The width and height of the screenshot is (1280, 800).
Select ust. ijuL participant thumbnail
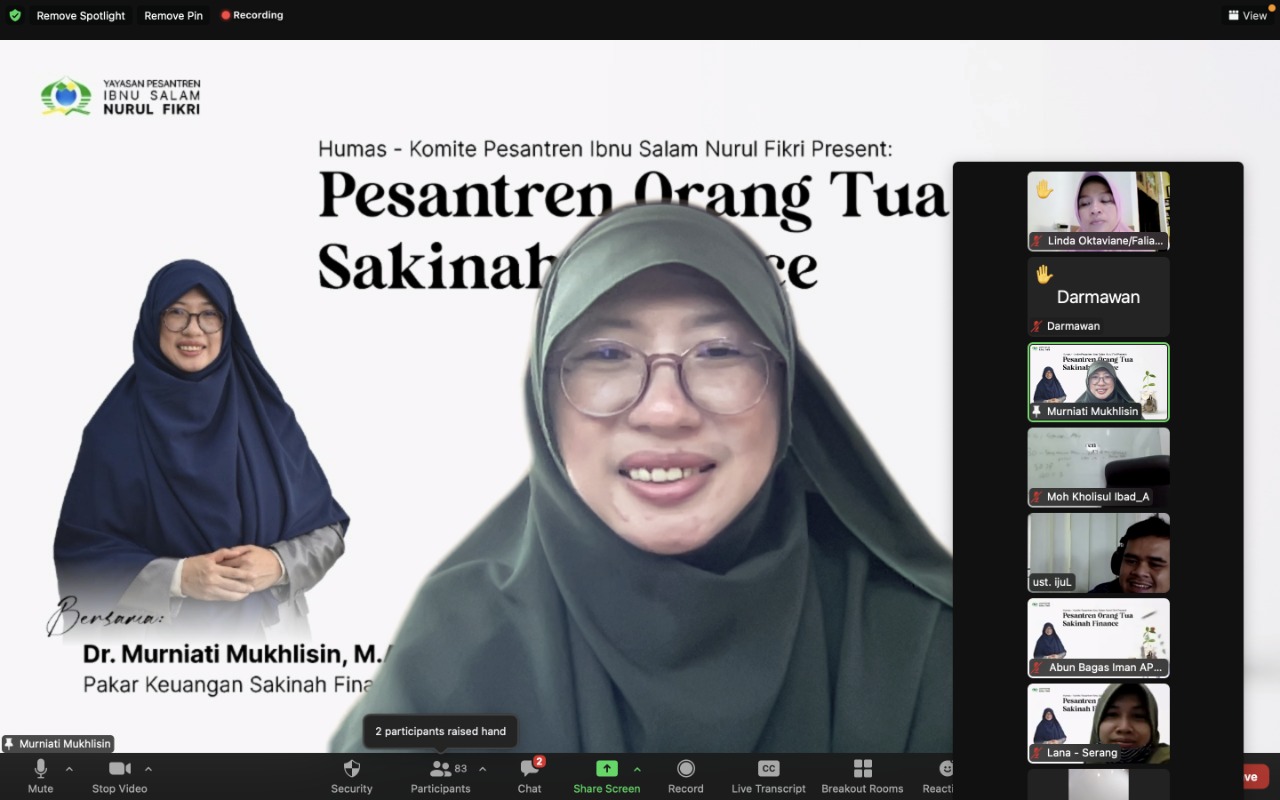tap(1098, 552)
